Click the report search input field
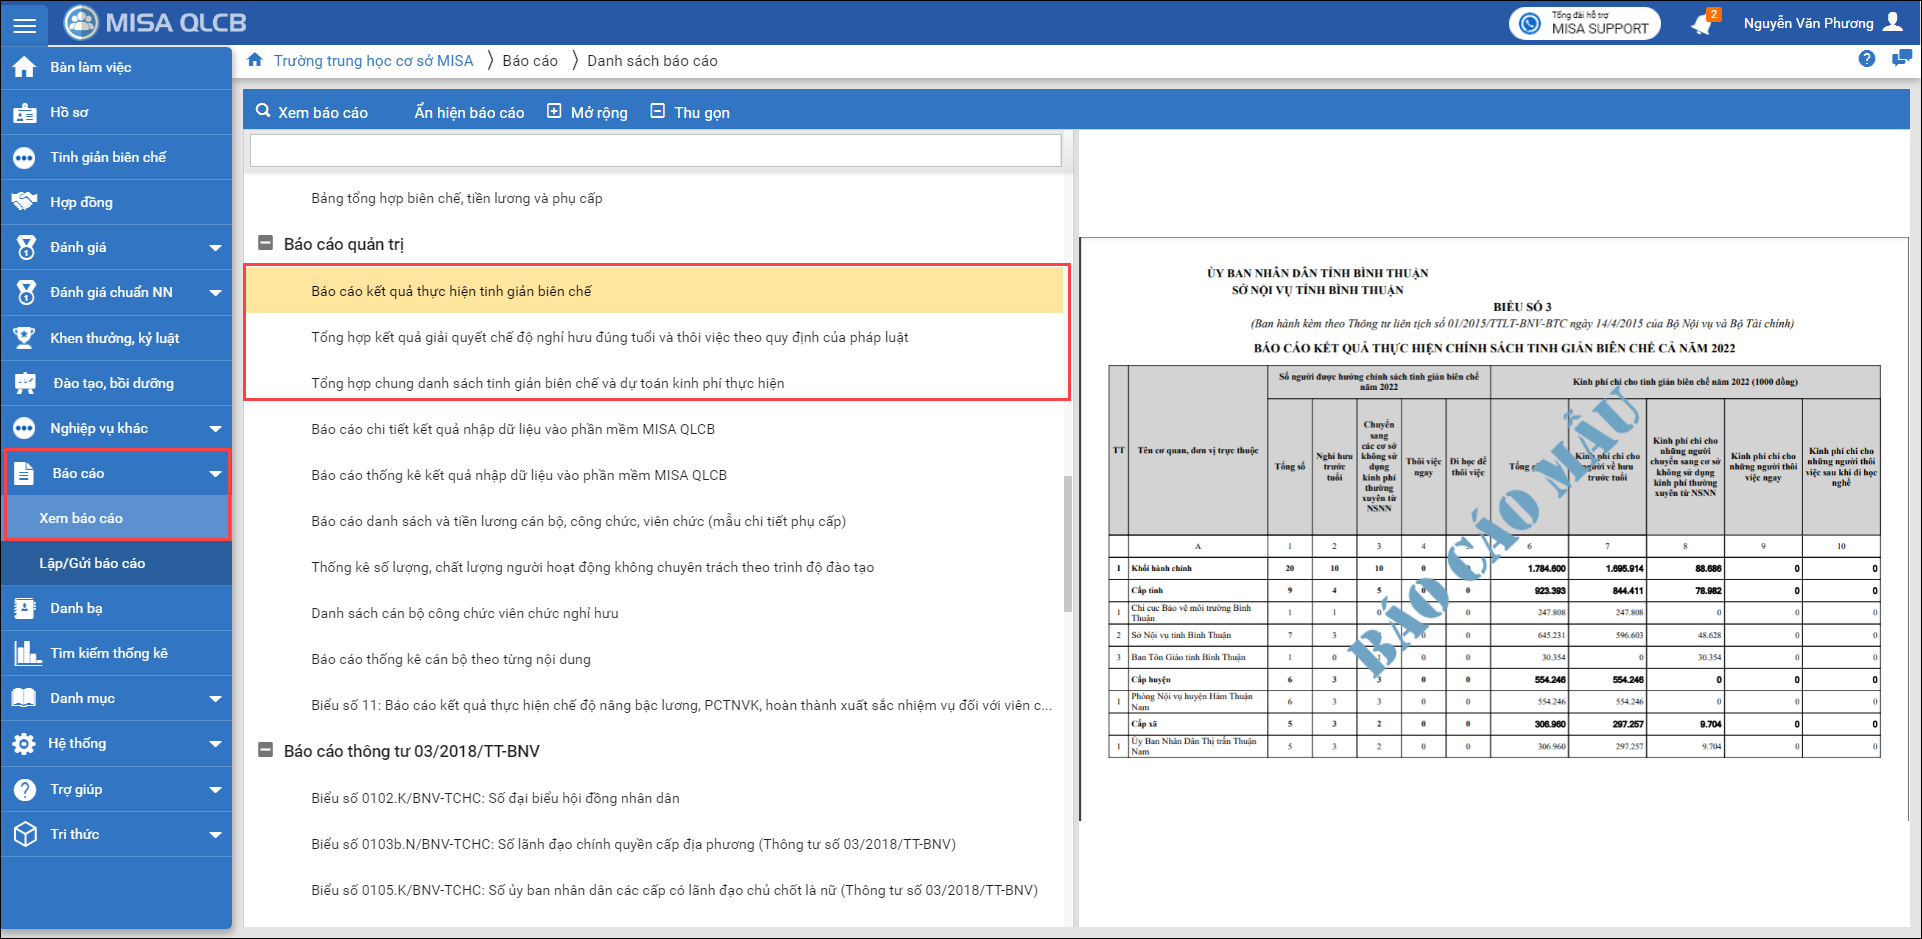 [x=655, y=151]
